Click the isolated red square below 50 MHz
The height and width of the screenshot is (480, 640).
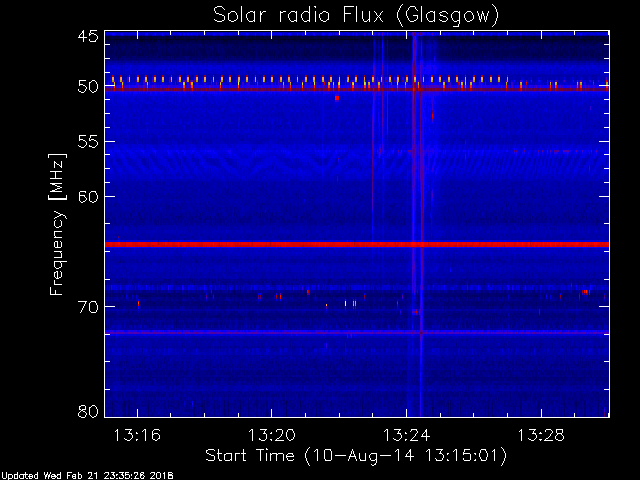[337, 98]
